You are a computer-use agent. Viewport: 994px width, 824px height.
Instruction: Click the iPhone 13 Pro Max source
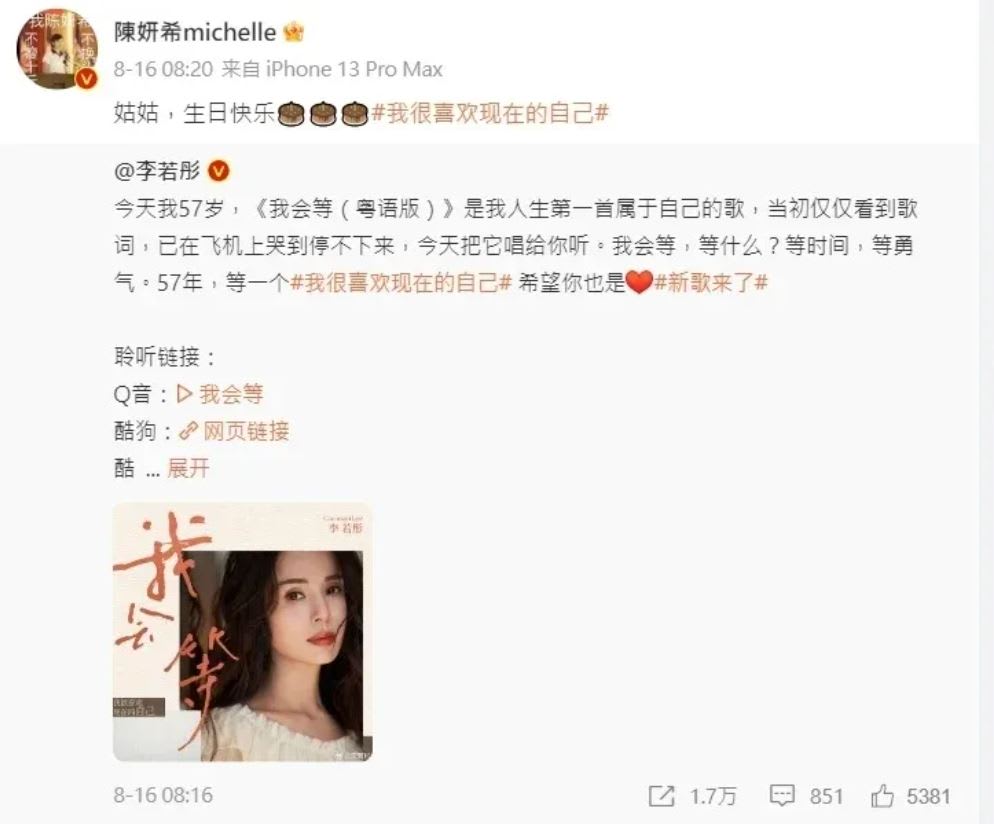(354, 69)
